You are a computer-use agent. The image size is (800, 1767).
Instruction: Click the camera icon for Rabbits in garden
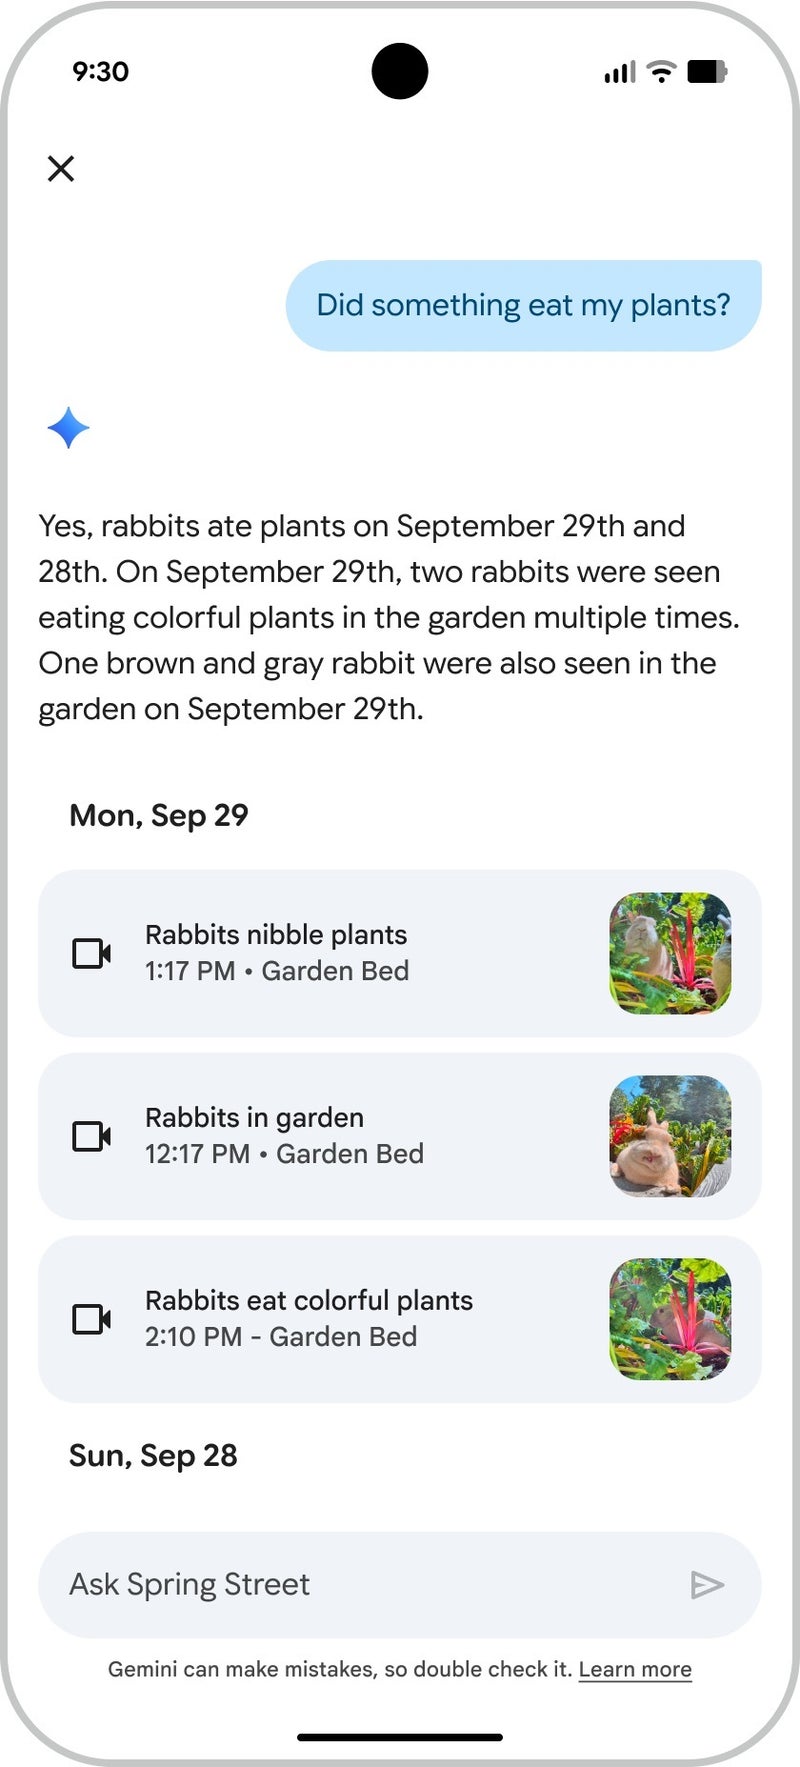tap(91, 1136)
